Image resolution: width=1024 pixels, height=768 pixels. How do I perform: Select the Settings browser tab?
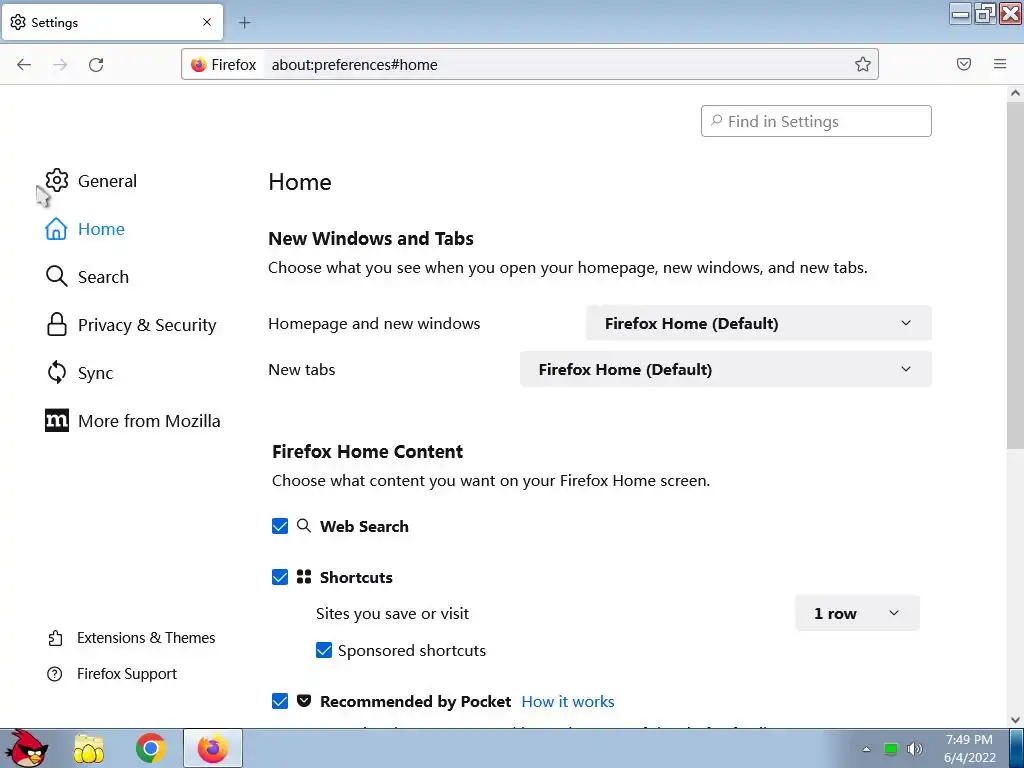(x=112, y=22)
